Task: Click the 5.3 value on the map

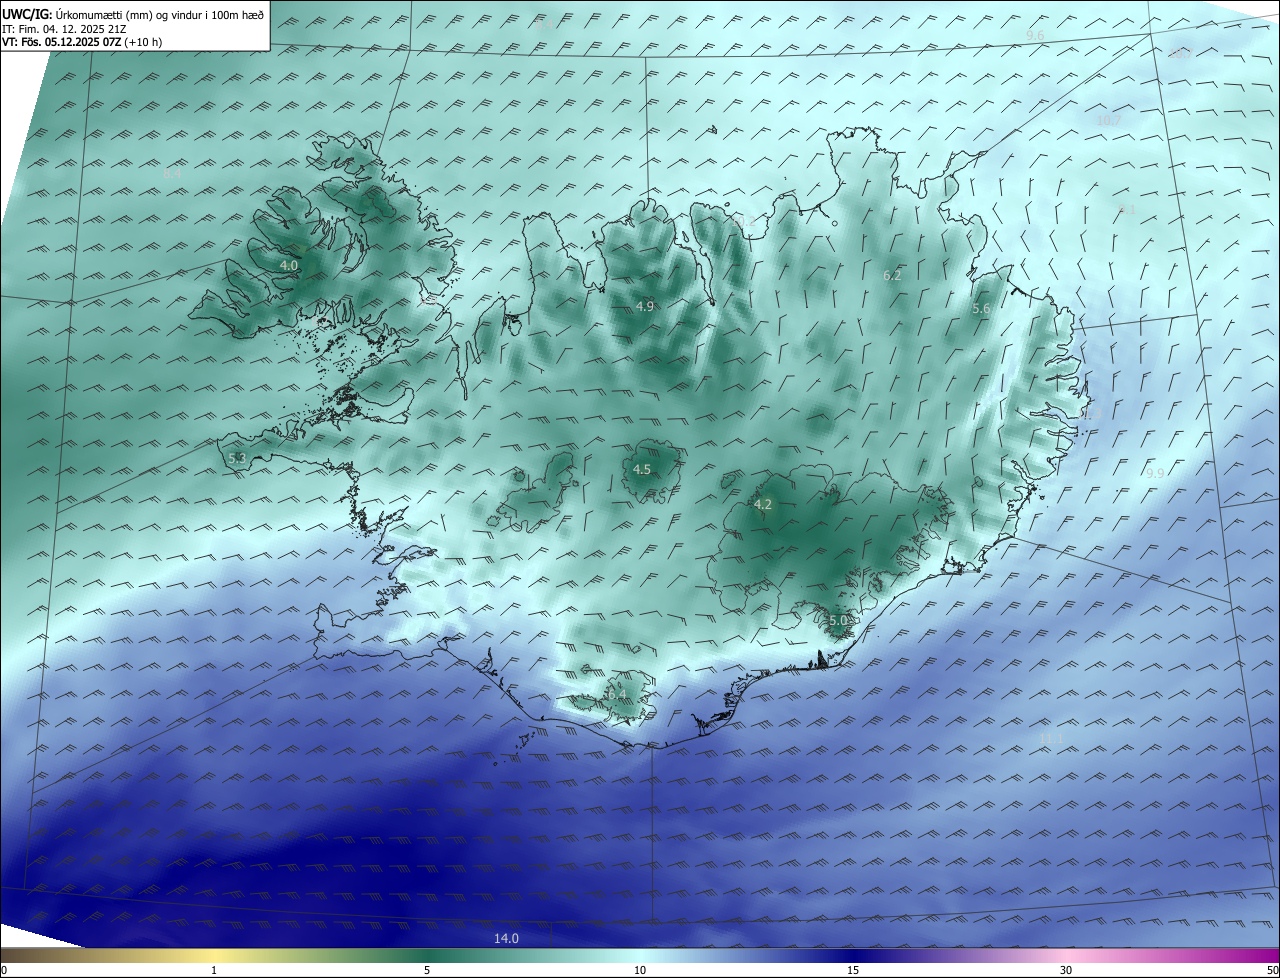Action: point(237,458)
